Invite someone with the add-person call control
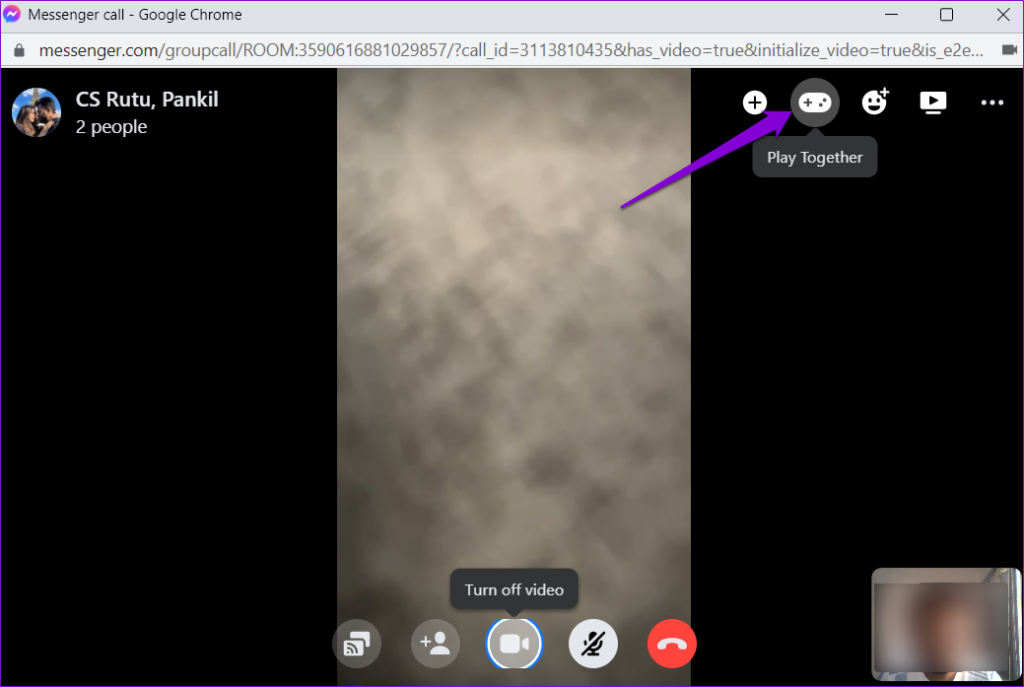This screenshot has height=687, width=1024. coord(435,643)
